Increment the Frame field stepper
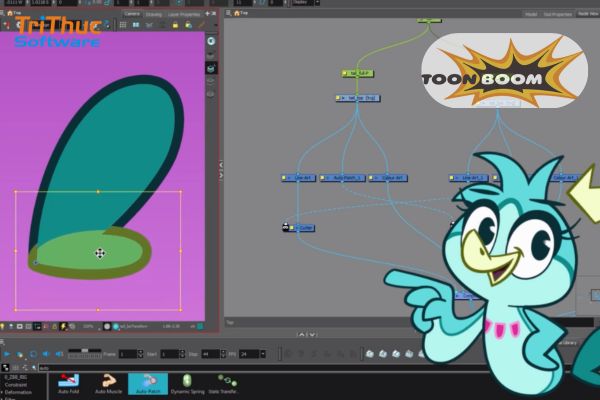 tap(140, 352)
